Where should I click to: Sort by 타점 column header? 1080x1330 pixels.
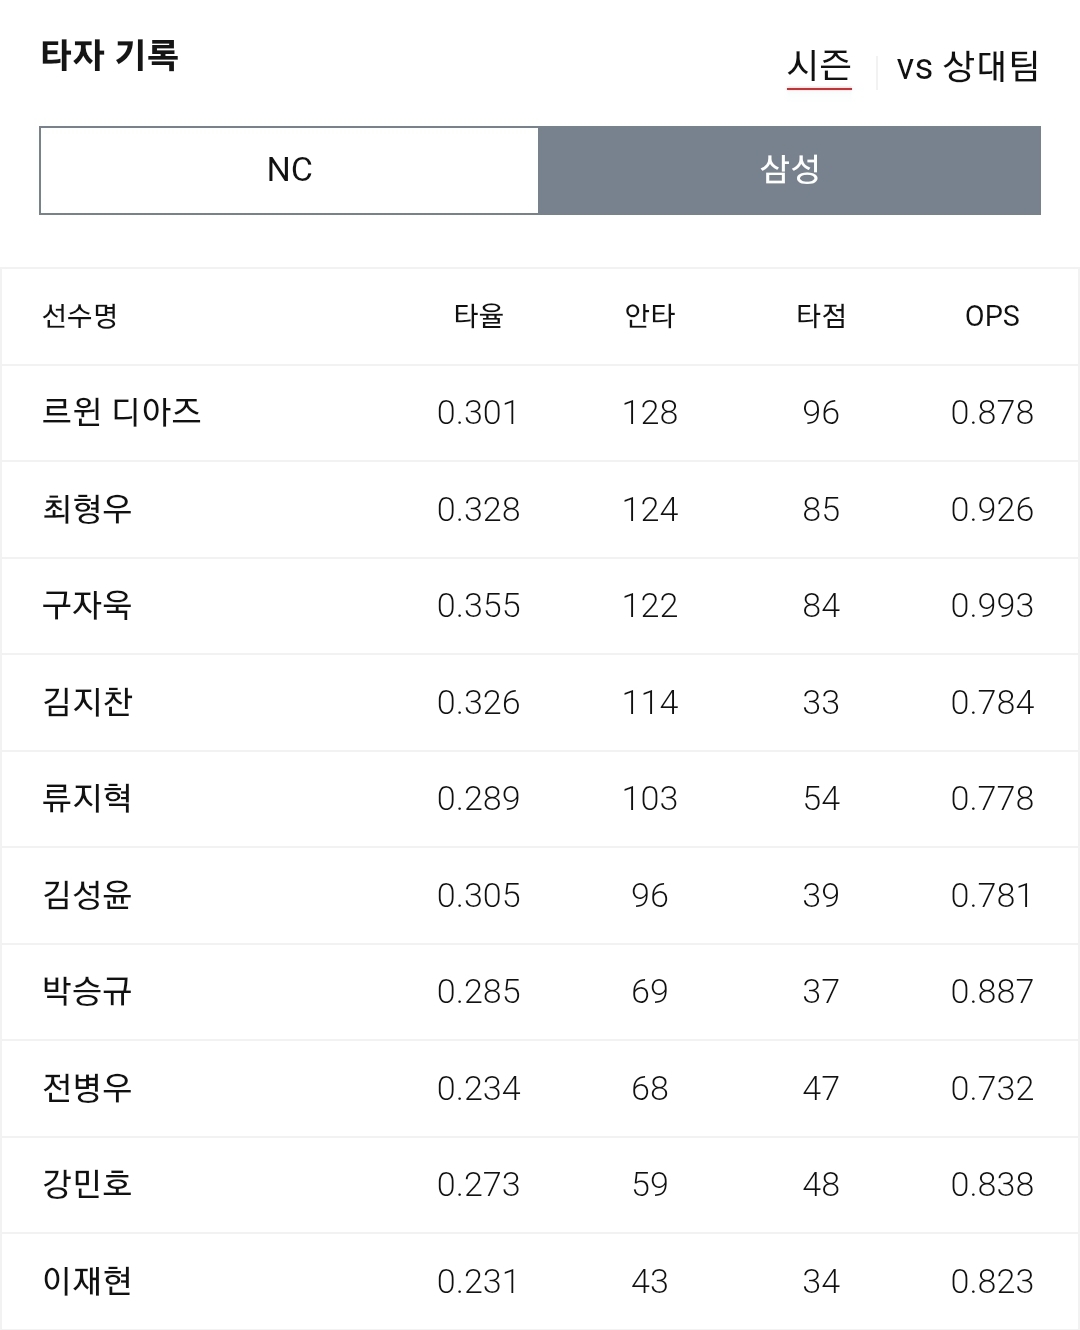coord(821,316)
